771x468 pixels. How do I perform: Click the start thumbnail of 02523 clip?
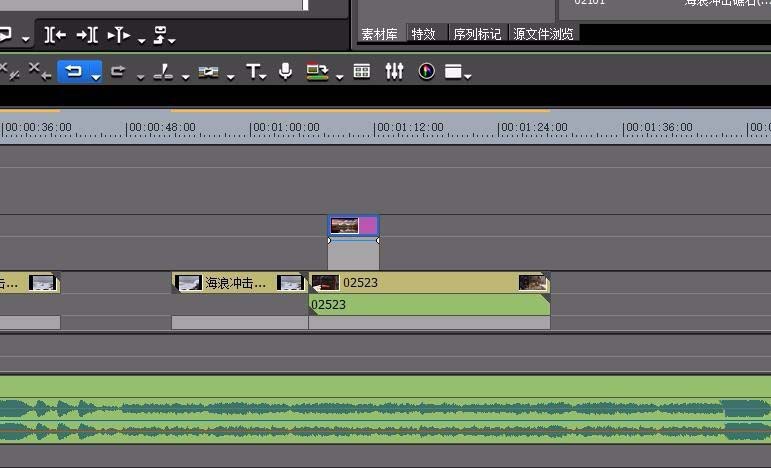[x=326, y=283]
